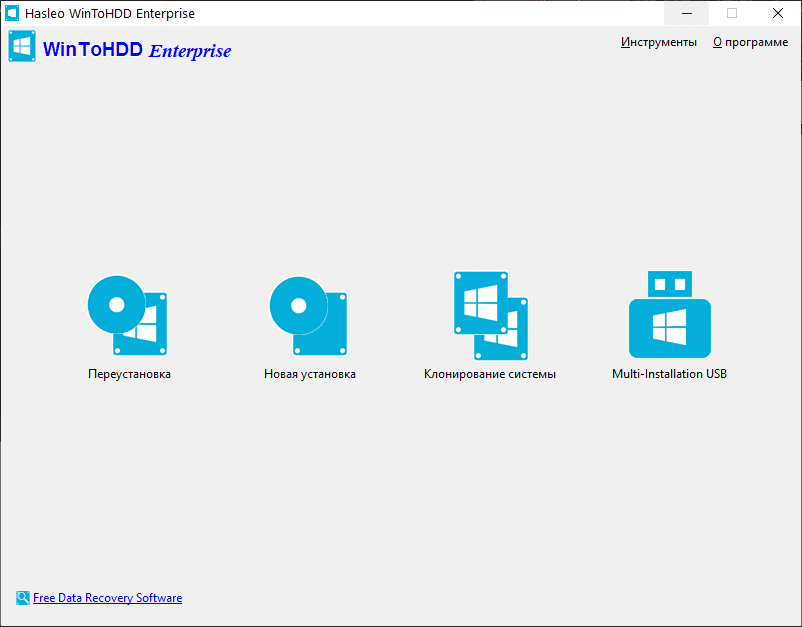Open the О программе menu

pyautogui.click(x=750, y=42)
